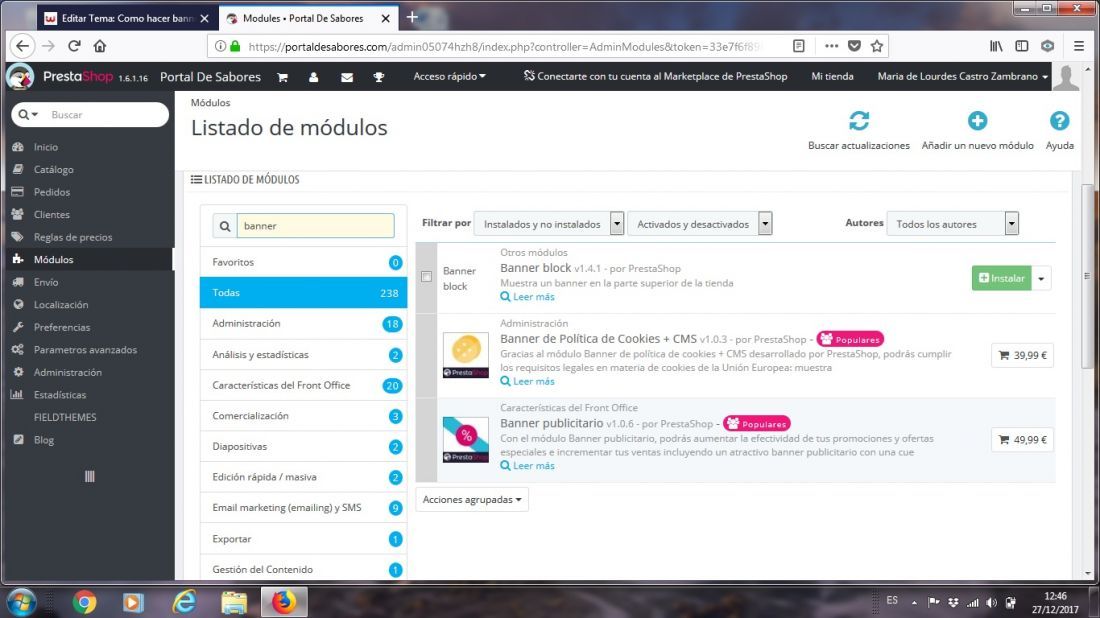Click Leer más under Banner publicitario
This screenshot has width=1100, height=618.
tap(528, 466)
